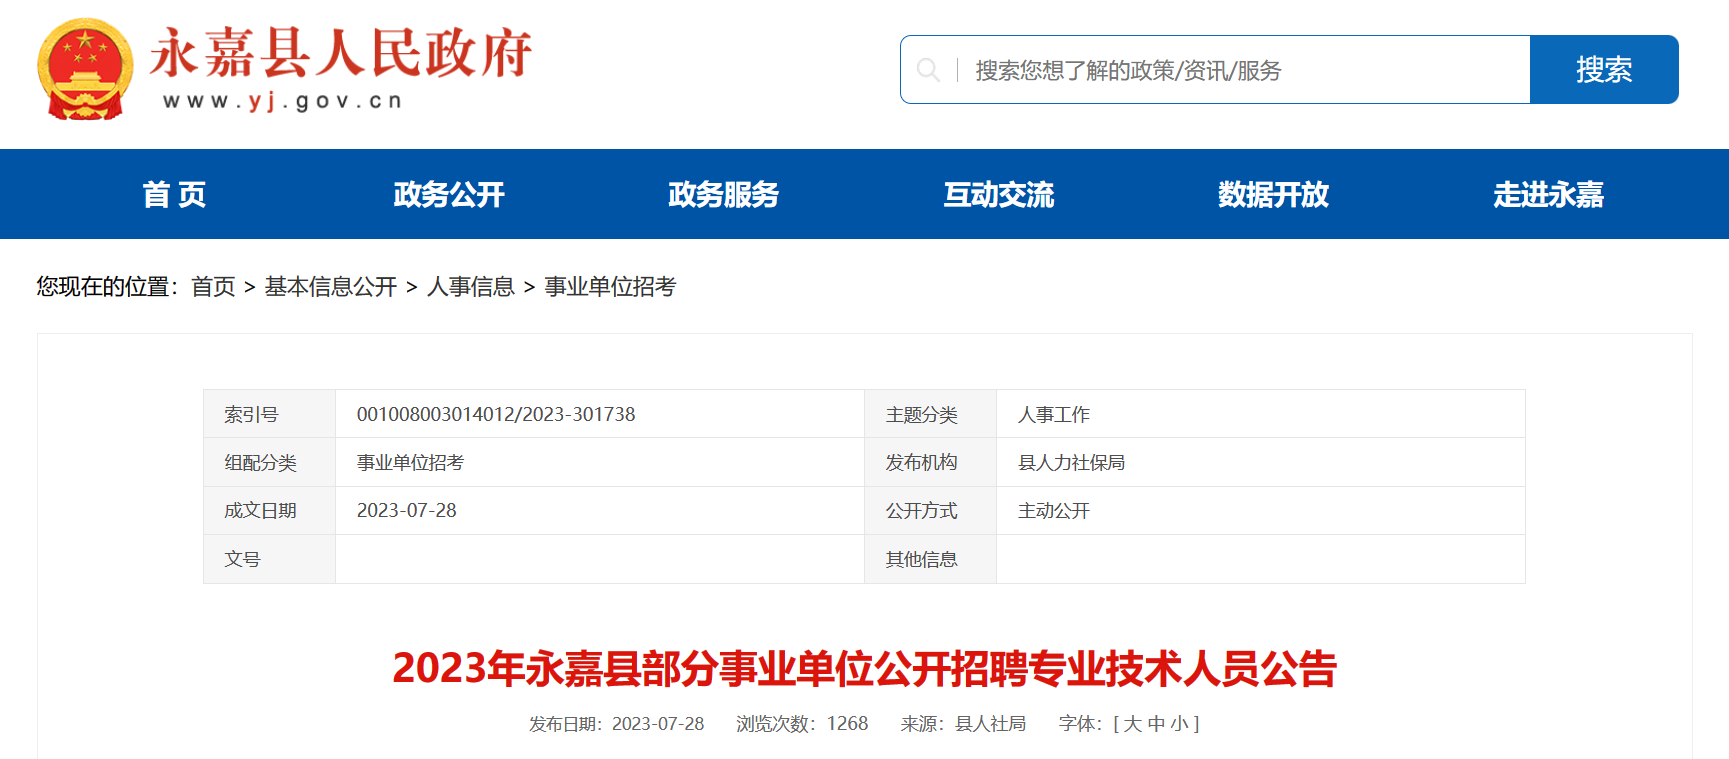Click the 主动公开 disclosure value
Screen dimensions: 1729x759
(1054, 510)
